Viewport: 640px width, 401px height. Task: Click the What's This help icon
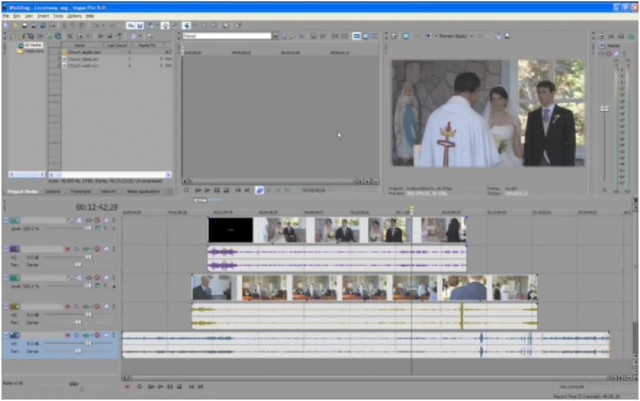click(238, 25)
